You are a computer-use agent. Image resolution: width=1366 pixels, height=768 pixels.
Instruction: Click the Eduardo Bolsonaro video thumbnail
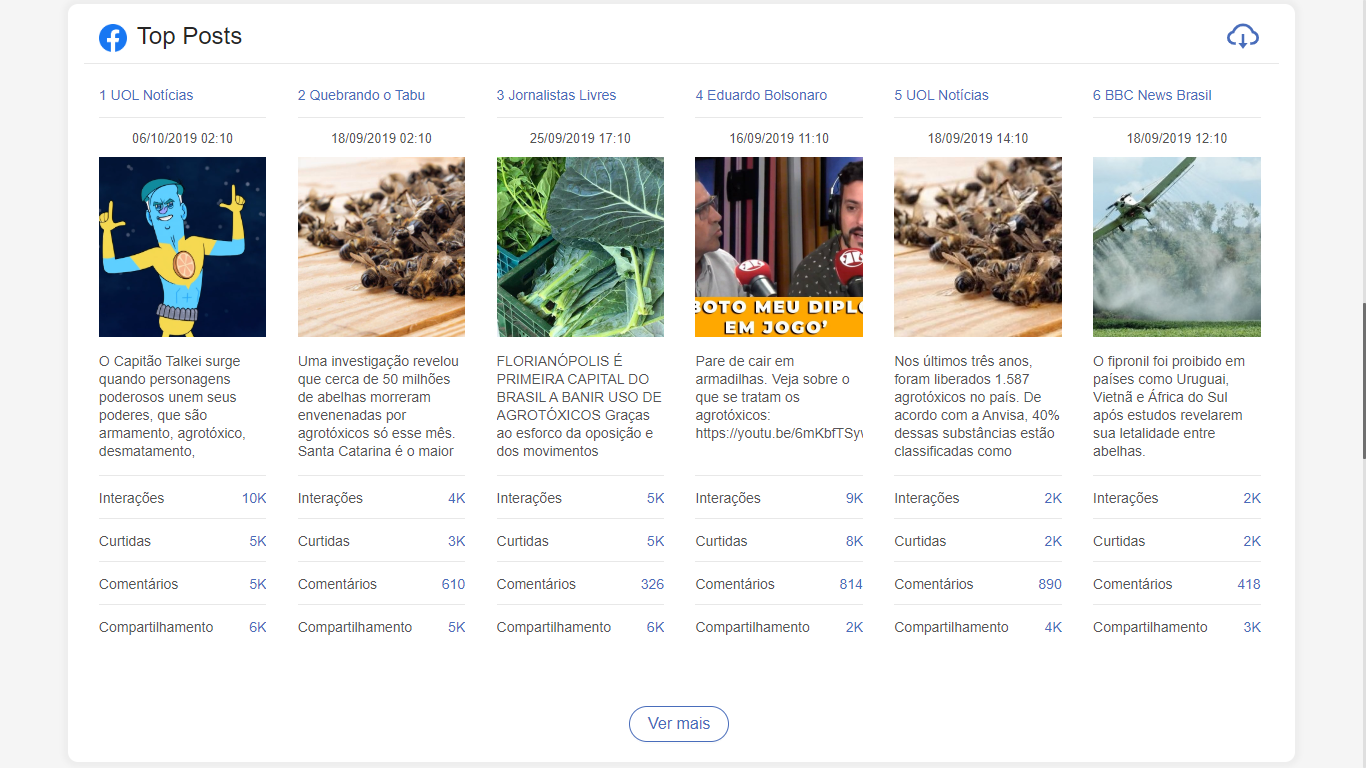point(779,247)
